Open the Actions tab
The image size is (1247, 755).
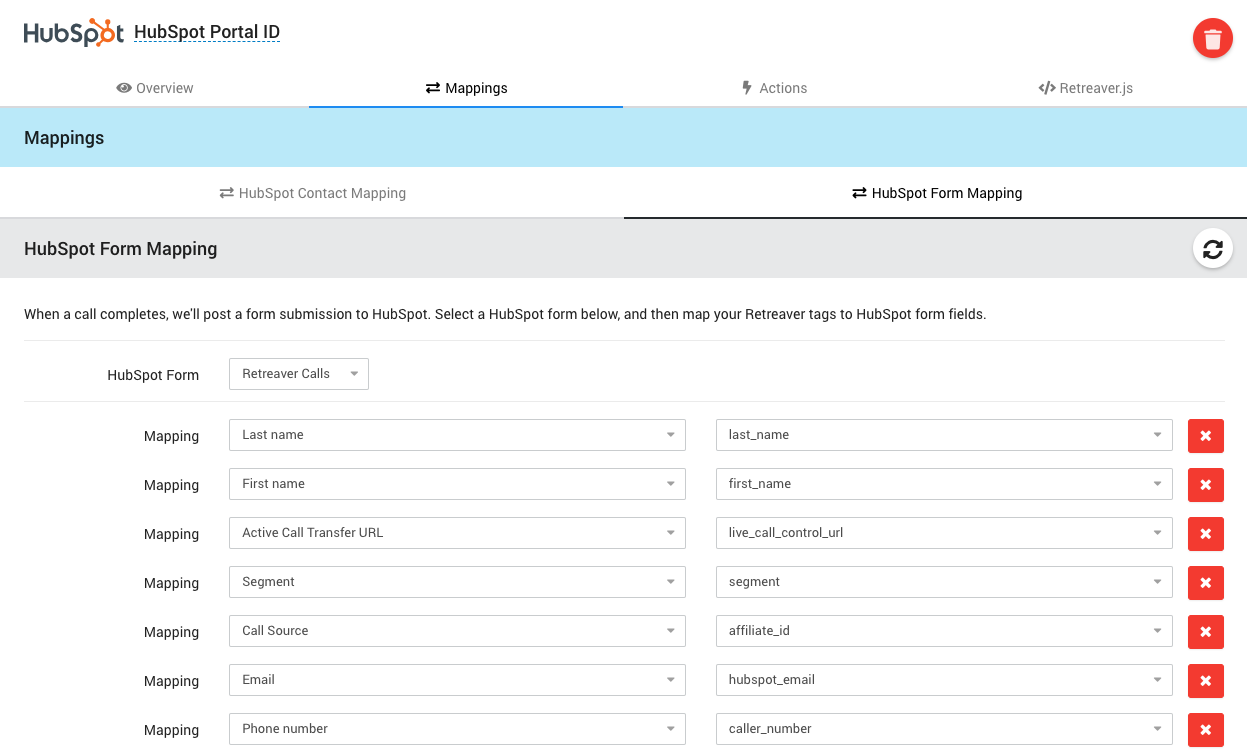(x=773, y=88)
